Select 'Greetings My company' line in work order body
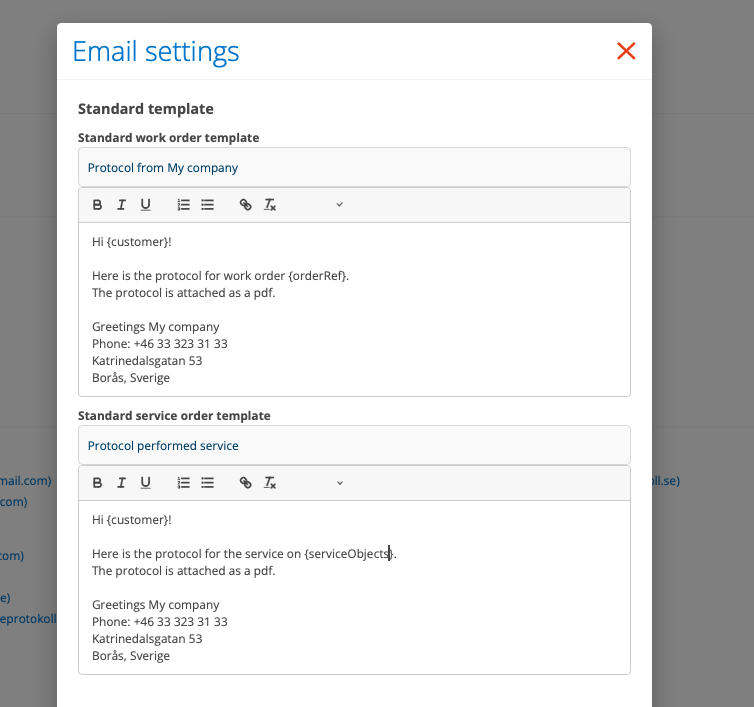Viewport: 754px width, 707px height. click(156, 327)
